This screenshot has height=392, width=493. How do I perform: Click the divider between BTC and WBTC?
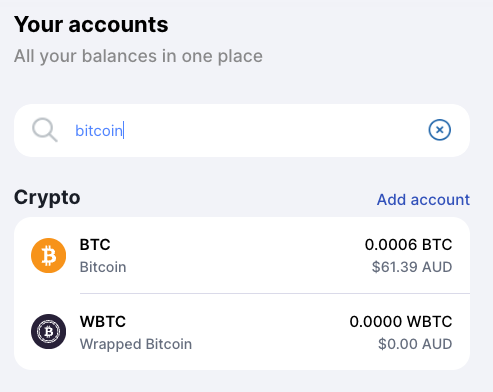pos(275,294)
